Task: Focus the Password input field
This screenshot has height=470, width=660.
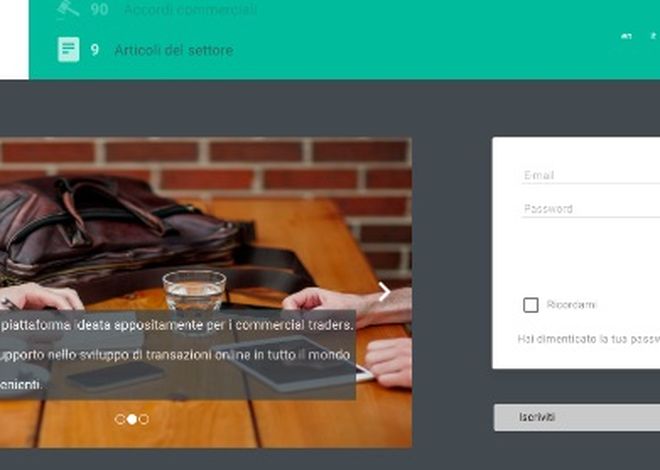Action: point(591,209)
